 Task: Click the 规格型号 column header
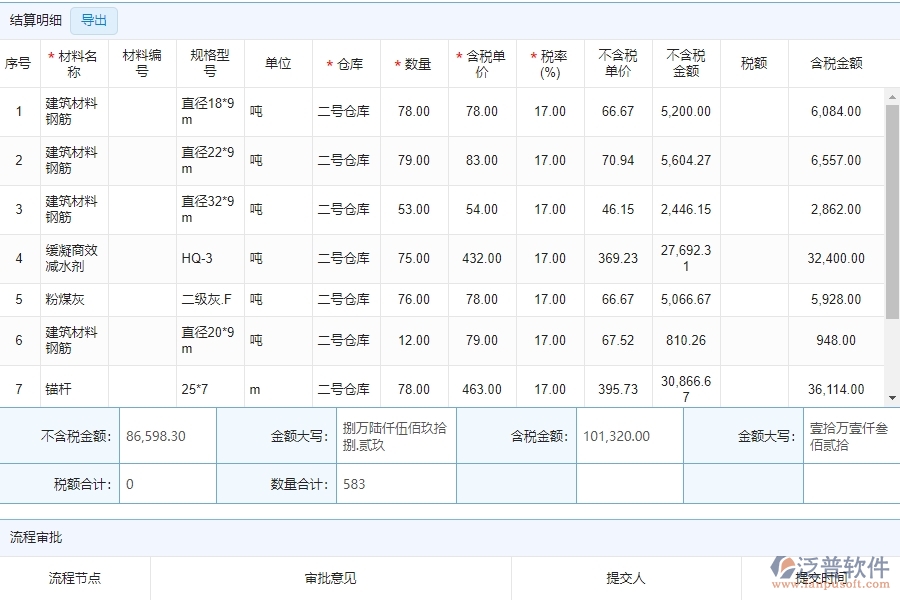[x=209, y=61]
